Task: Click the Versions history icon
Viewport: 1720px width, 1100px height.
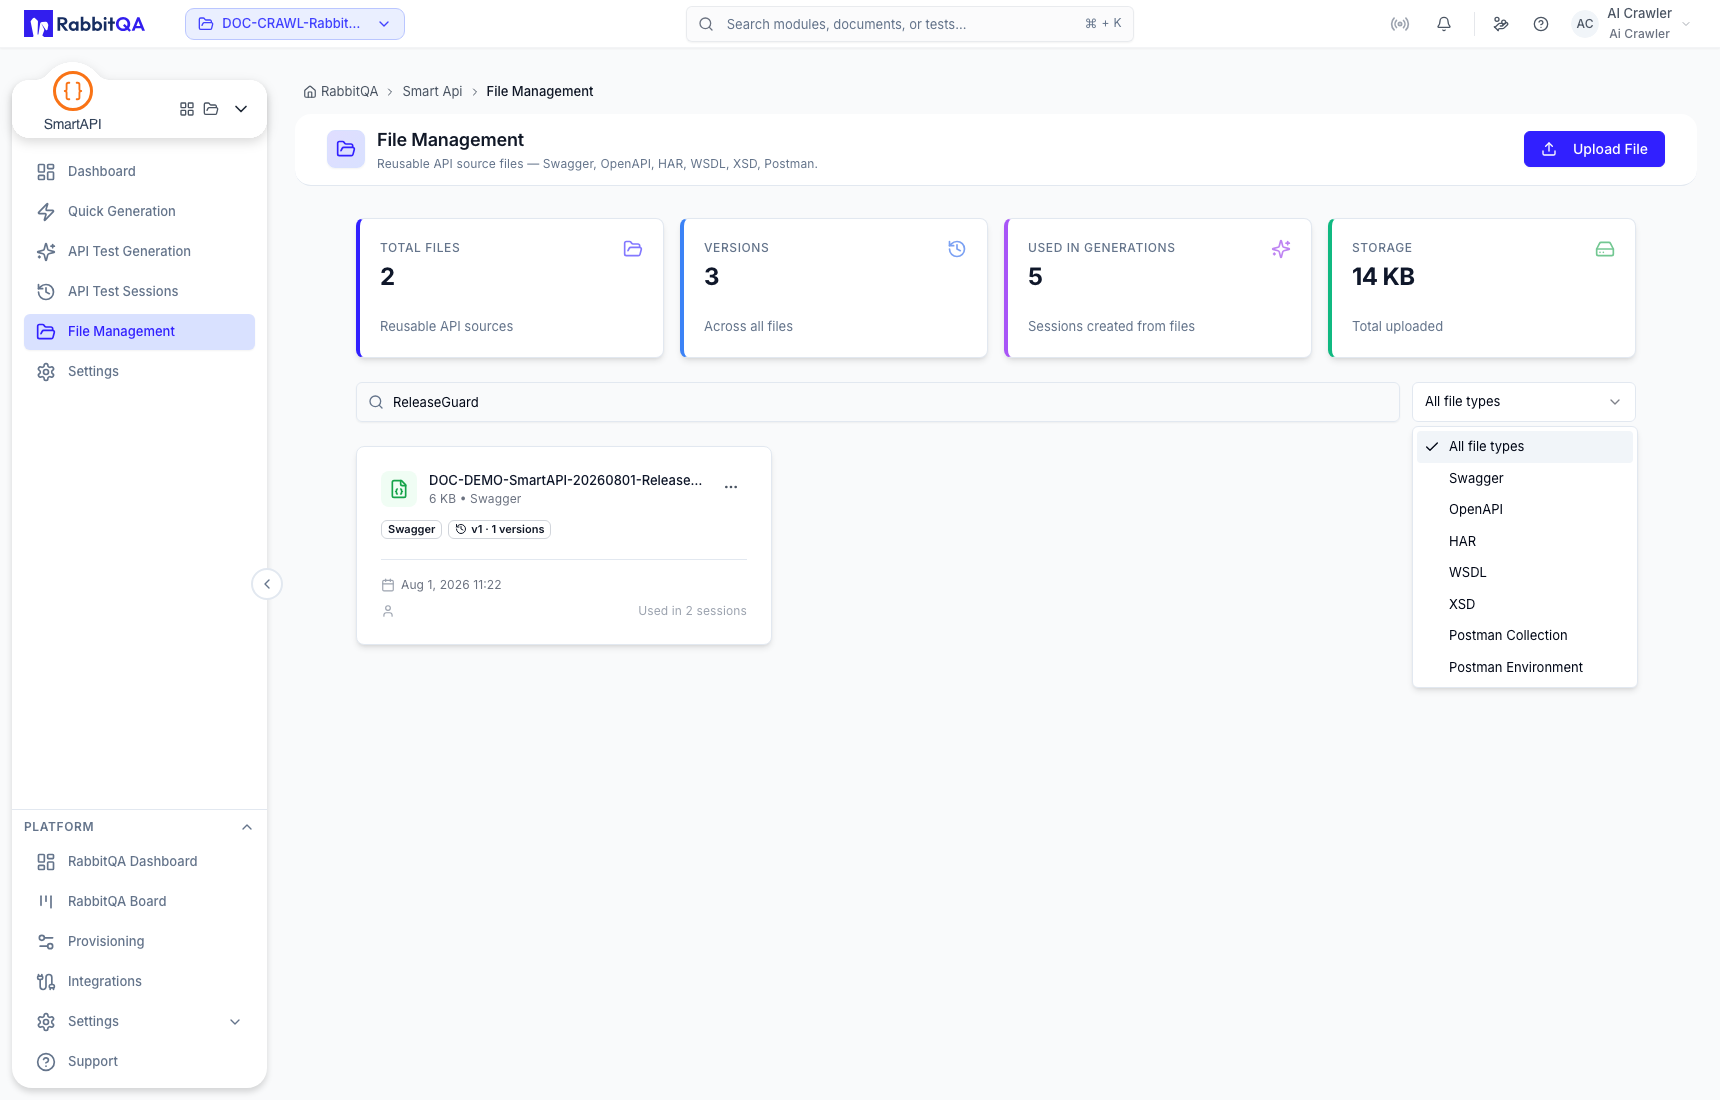Action: 957,249
